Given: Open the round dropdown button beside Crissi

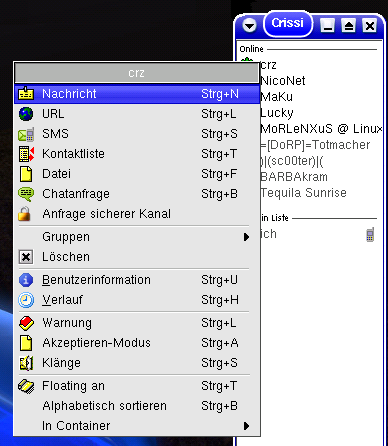Looking at the screenshot, I should 249,25.
